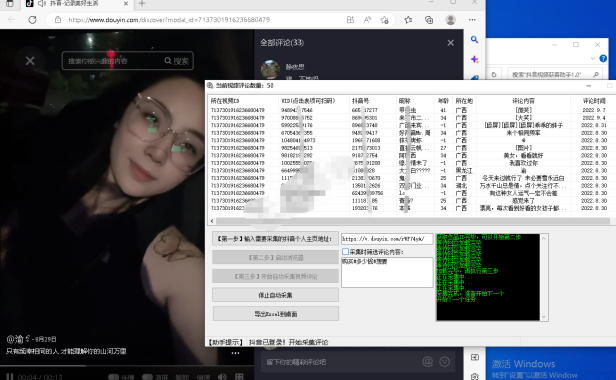616x380 pixels.
Task: Click the 评论内容 comment content column header
Action: click(x=523, y=101)
